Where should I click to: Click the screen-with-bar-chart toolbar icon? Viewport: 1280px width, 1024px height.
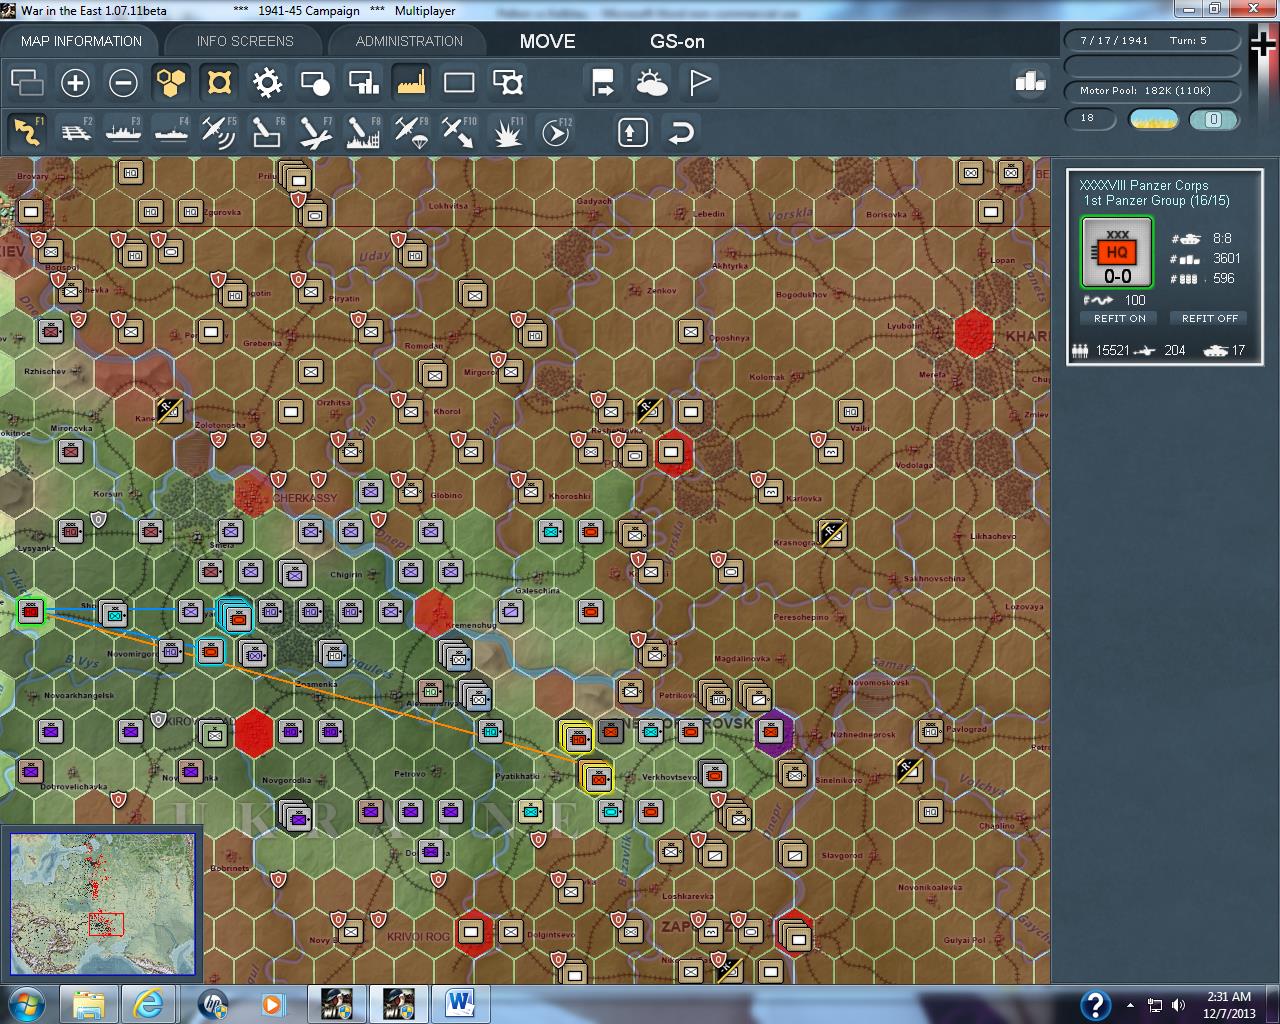click(x=363, y=82)
